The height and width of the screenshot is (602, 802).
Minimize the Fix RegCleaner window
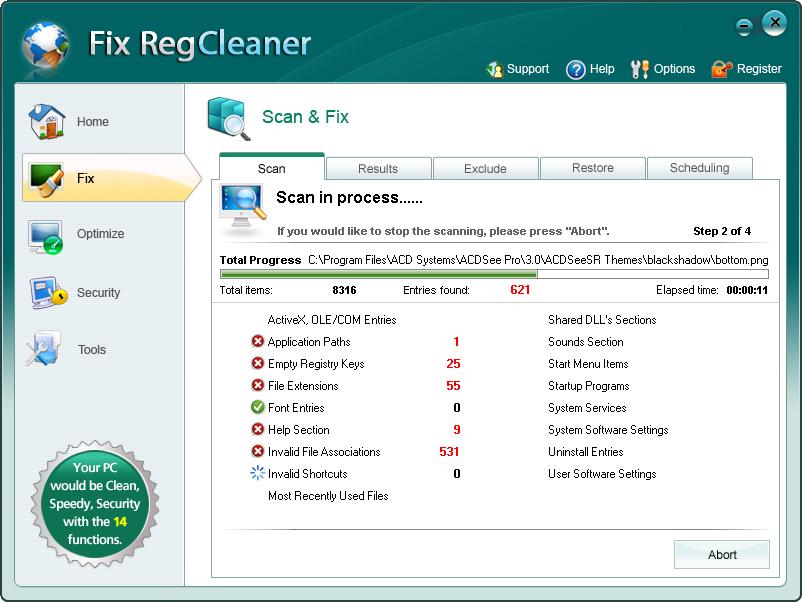click(744, 26)
